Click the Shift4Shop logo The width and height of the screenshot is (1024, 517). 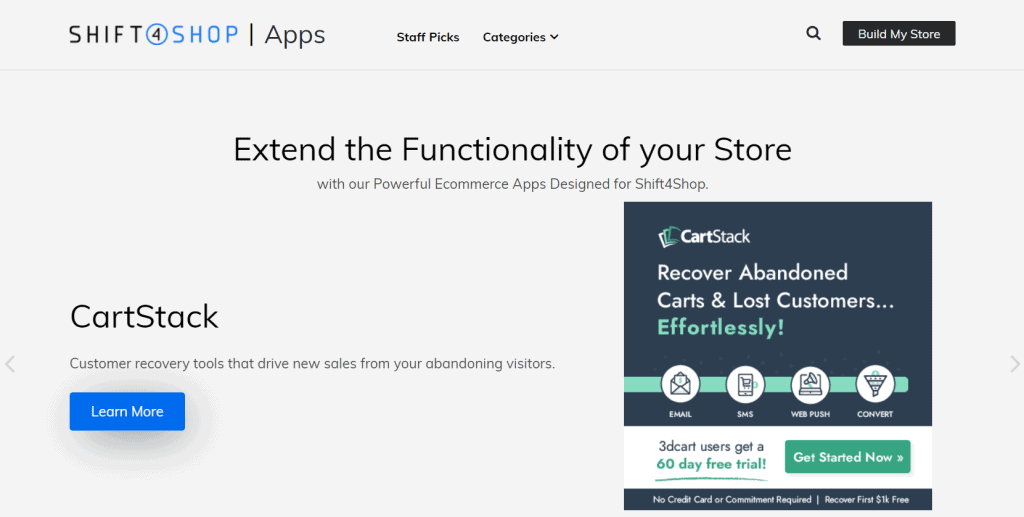153,35
